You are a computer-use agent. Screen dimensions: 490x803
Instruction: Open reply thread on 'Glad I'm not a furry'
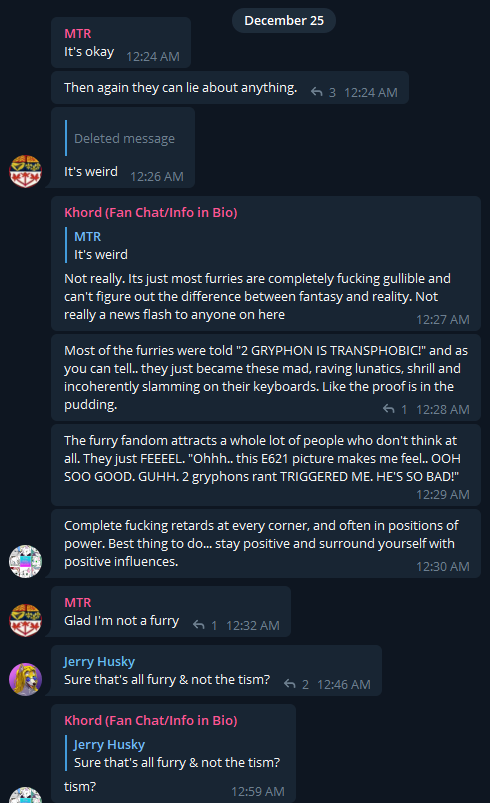click(205, 625)
